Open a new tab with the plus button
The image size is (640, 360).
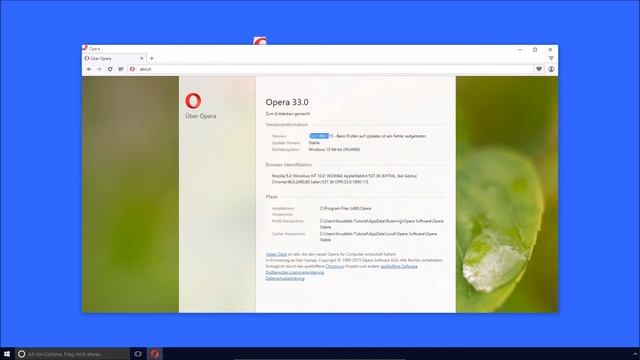(152, 58)
